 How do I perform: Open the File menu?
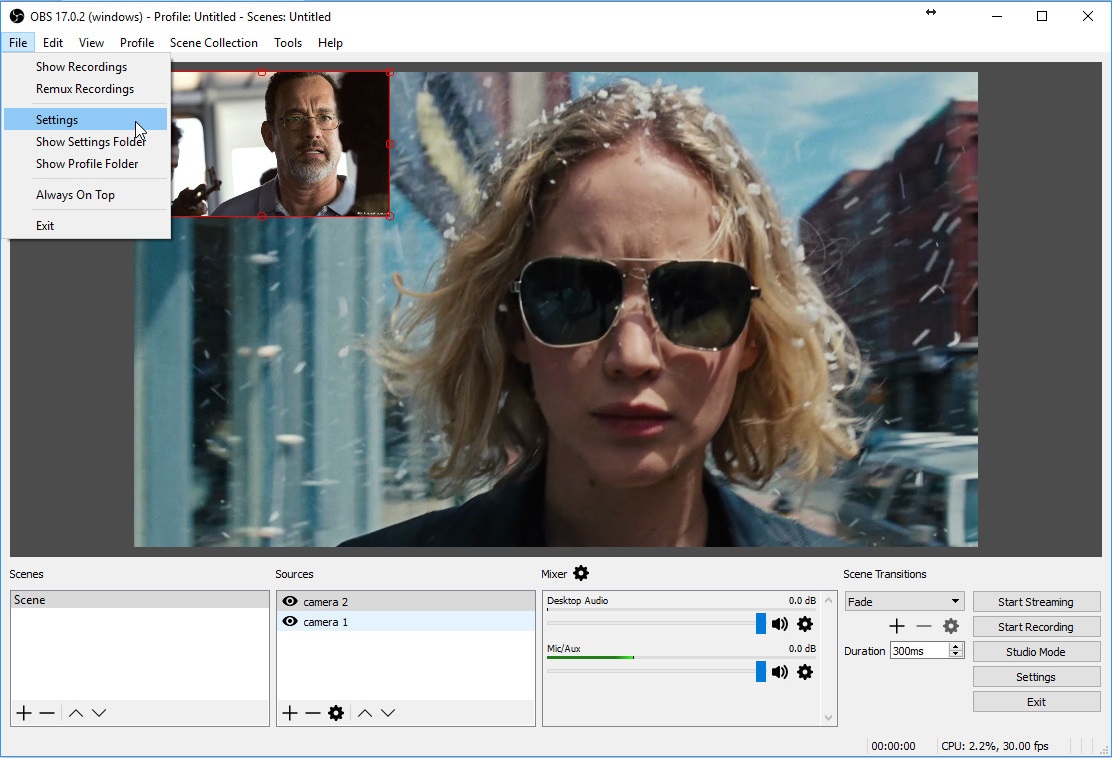18,43
